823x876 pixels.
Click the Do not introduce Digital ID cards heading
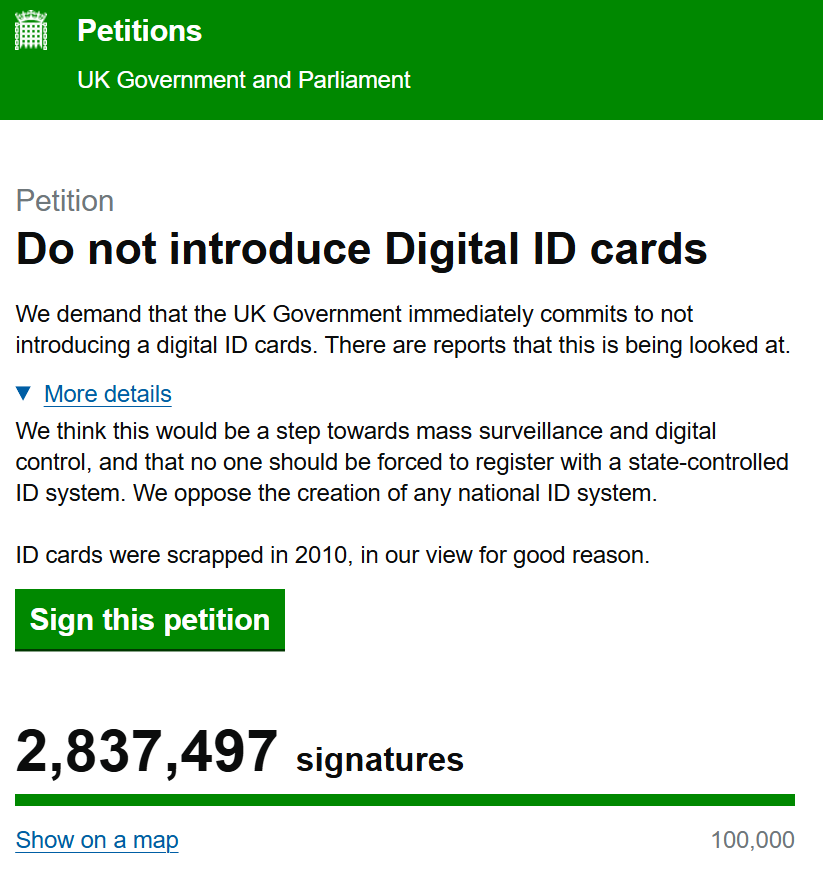[x=362, y=249]
